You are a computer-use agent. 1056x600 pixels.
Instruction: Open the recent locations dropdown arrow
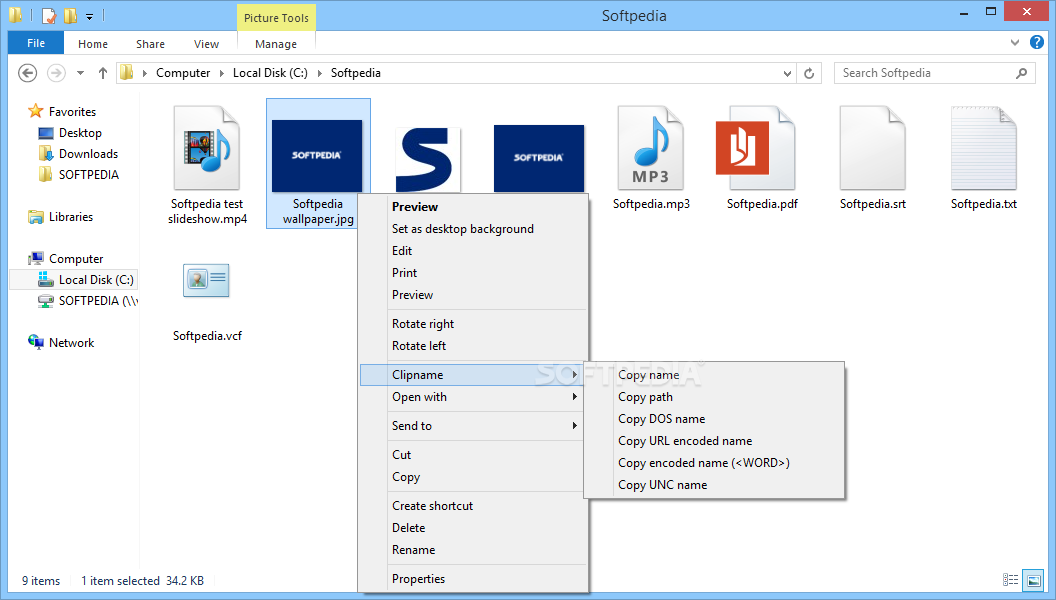coord(80,73)
